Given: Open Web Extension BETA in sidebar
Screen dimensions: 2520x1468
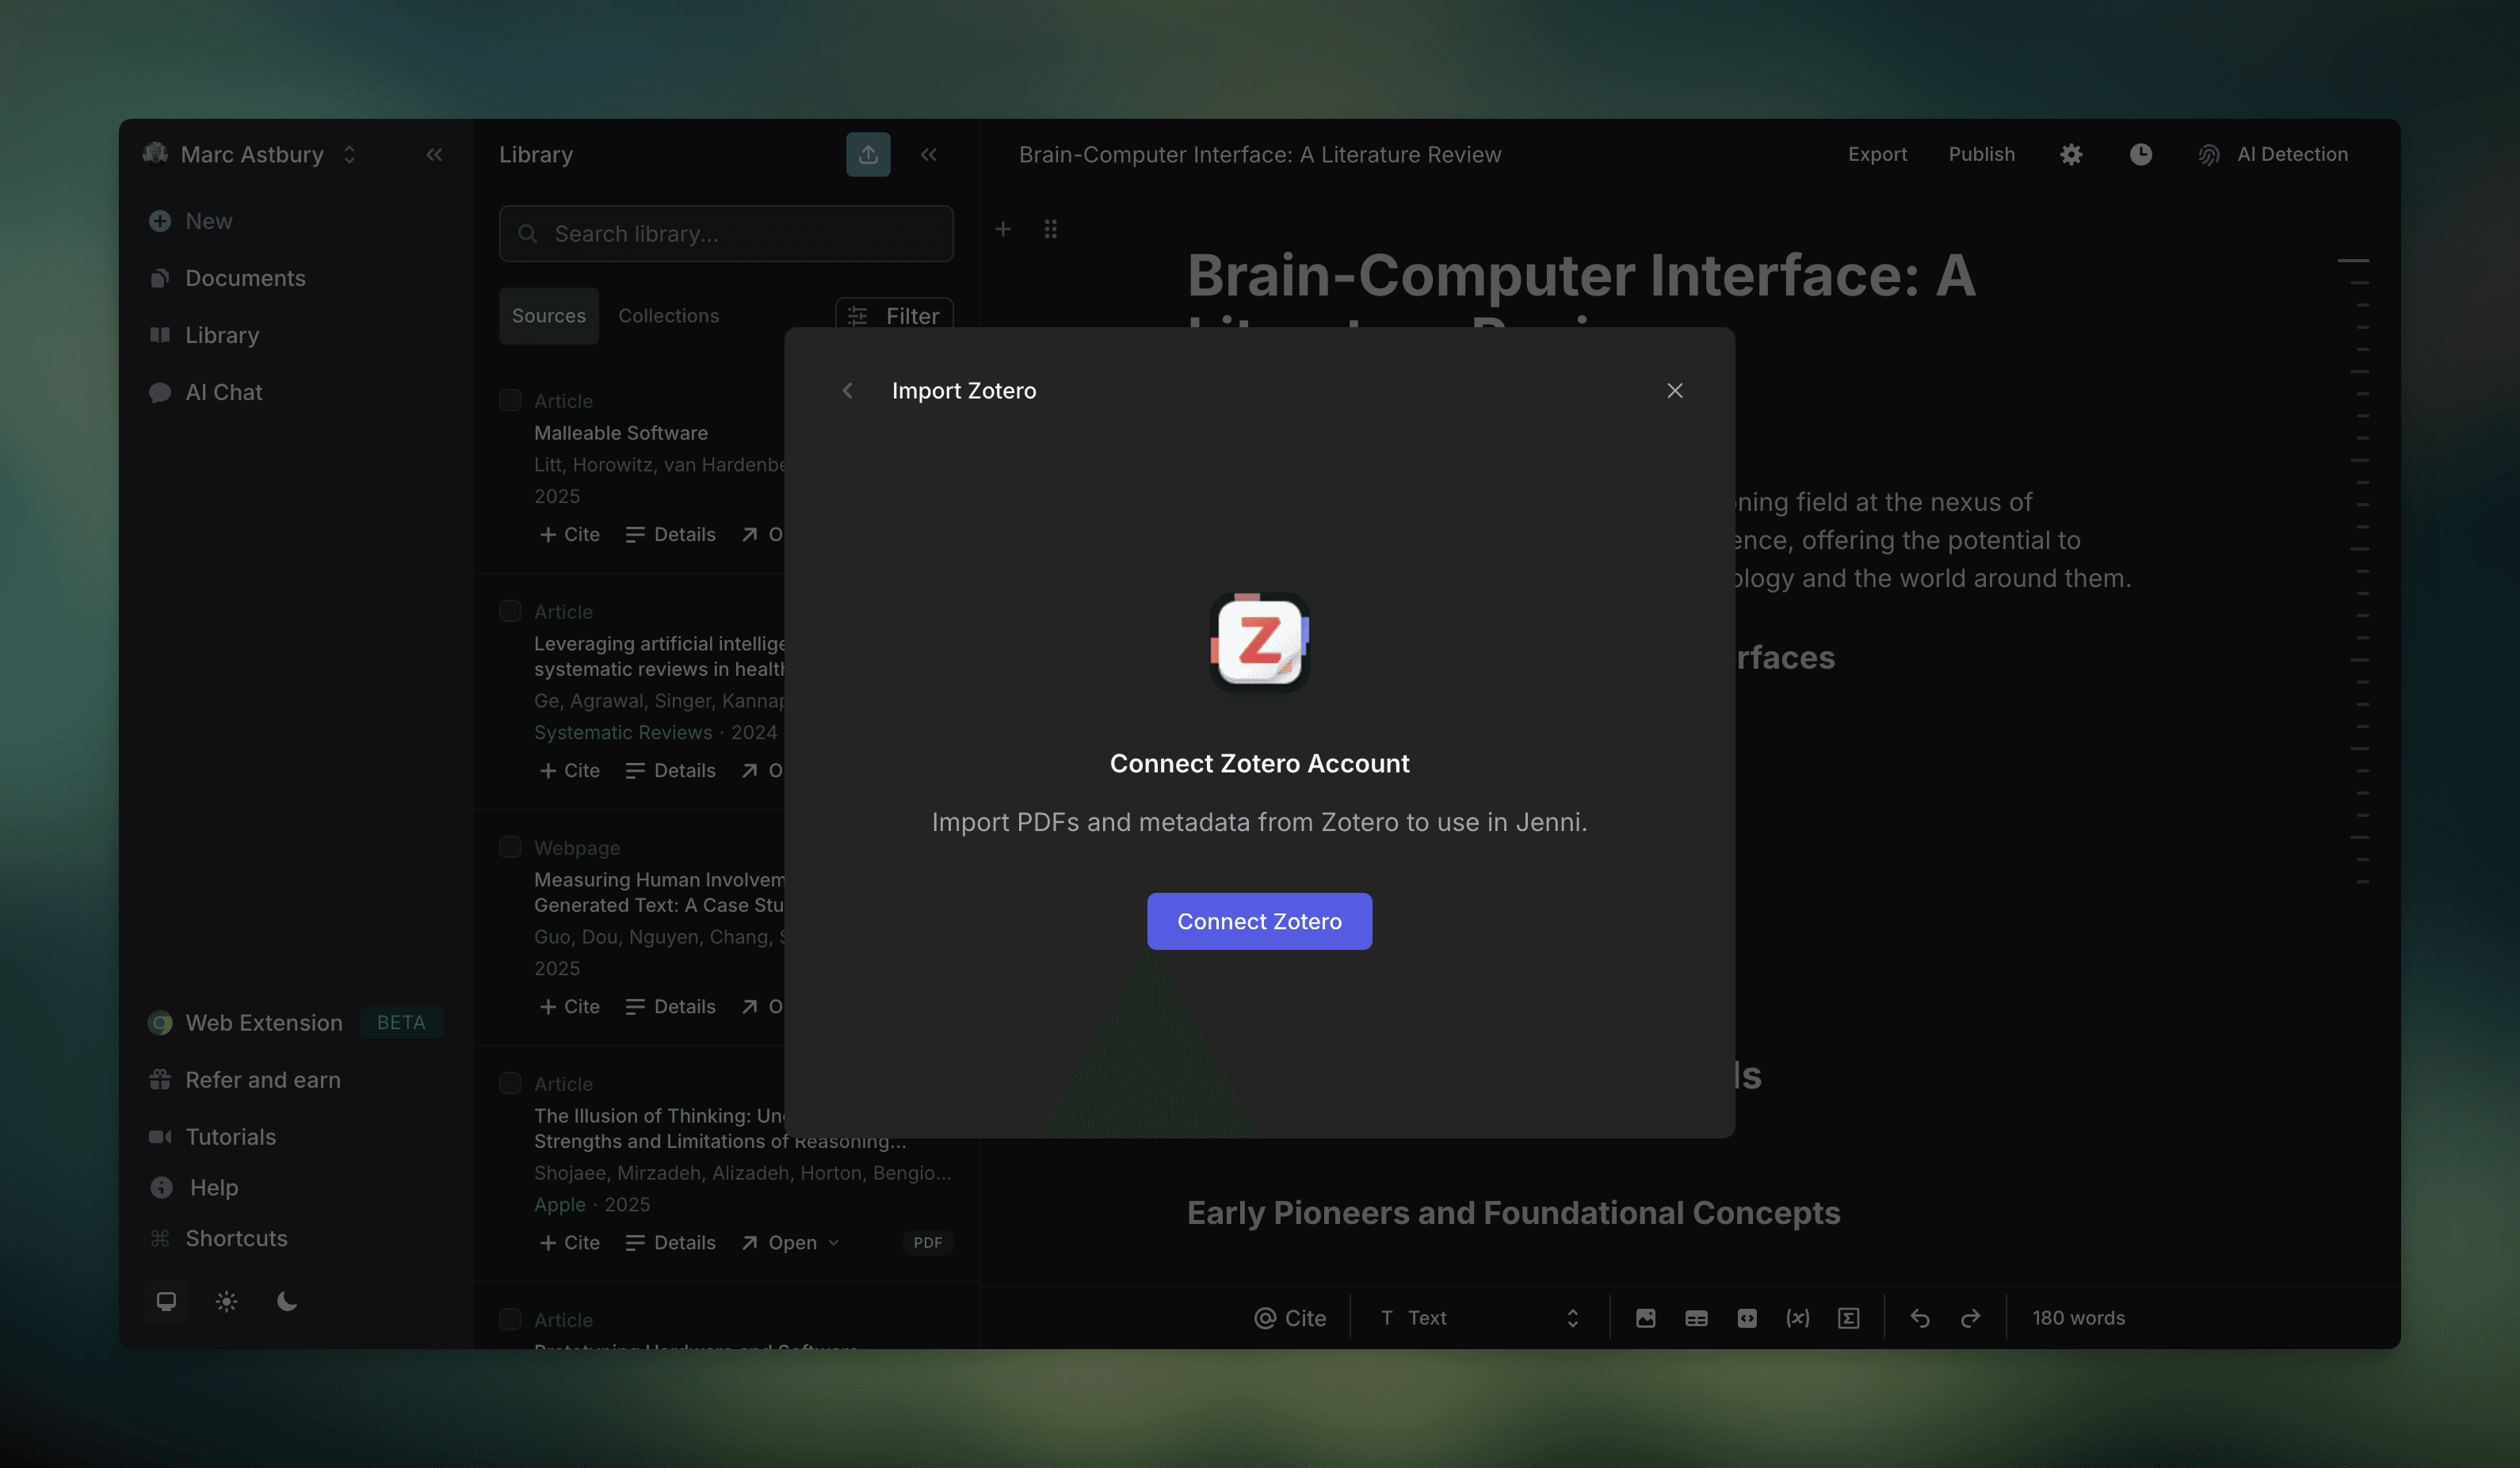Looking at the screenshot, I should coord(295,1023).
